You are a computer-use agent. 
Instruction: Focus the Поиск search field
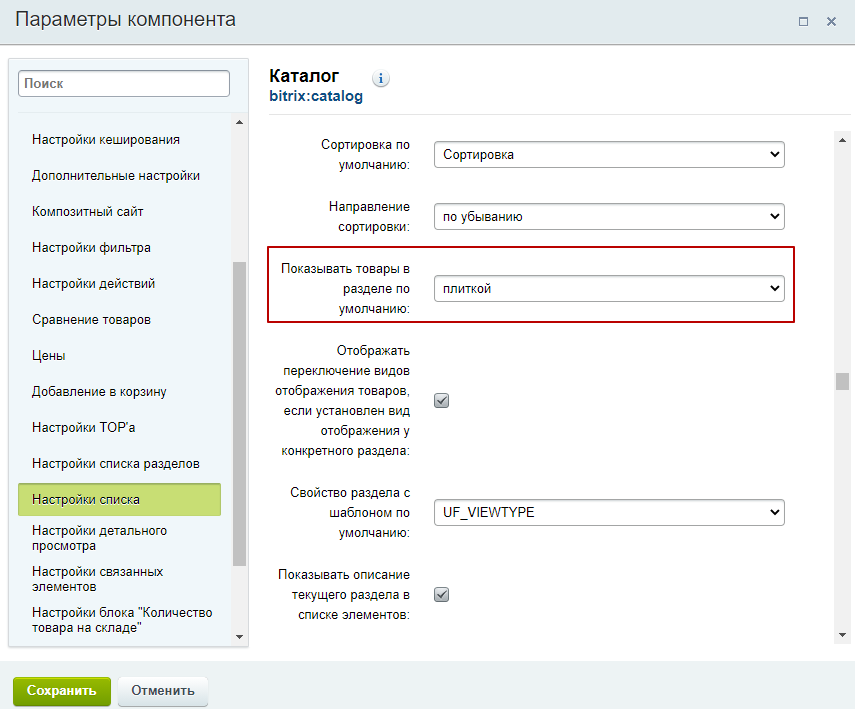click(124, 83)
